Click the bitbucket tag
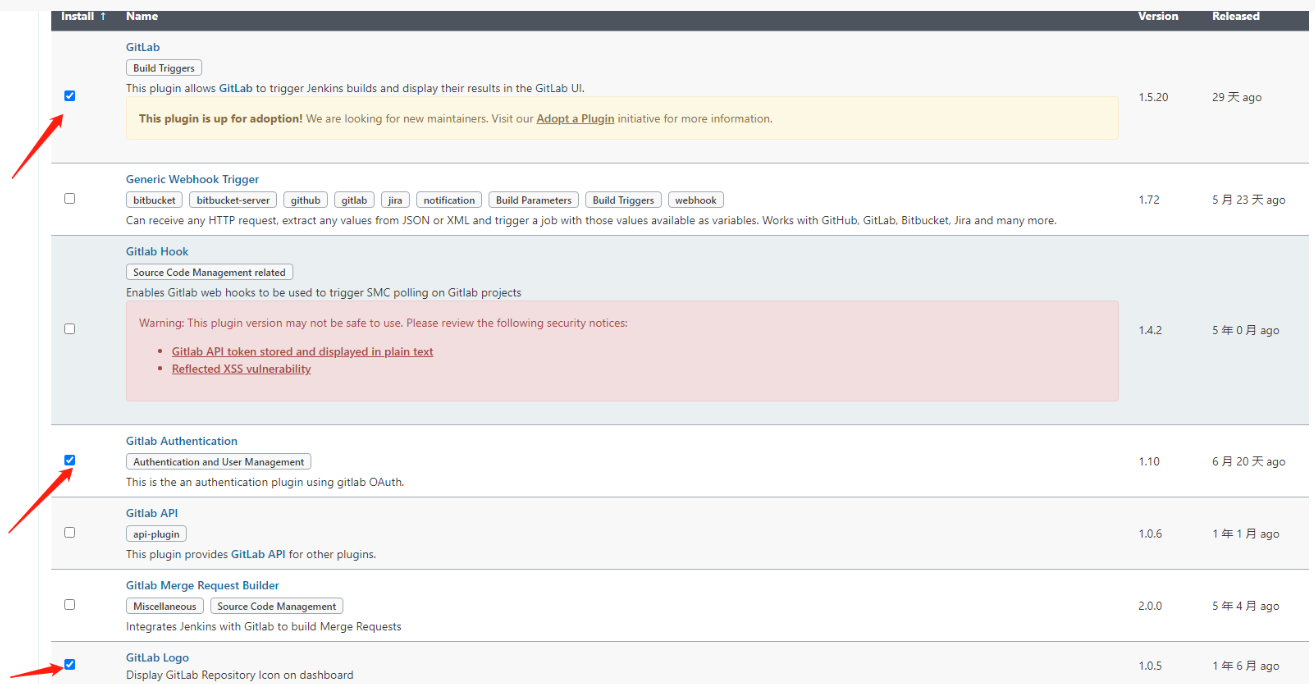This screenshot has width=1315, height=684. (154, 200)
